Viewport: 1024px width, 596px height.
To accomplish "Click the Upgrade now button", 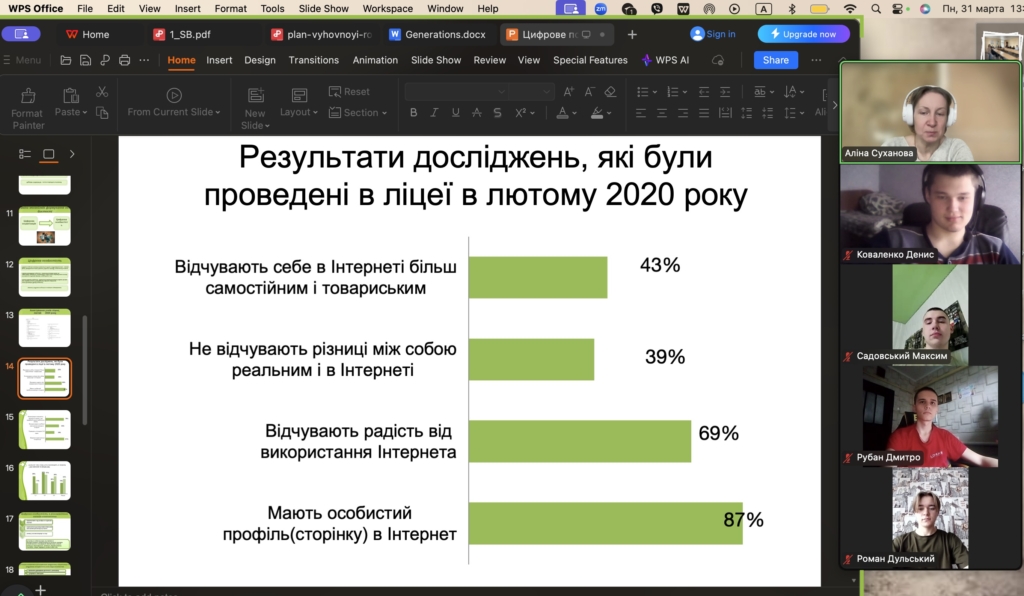I will [803, 34].
